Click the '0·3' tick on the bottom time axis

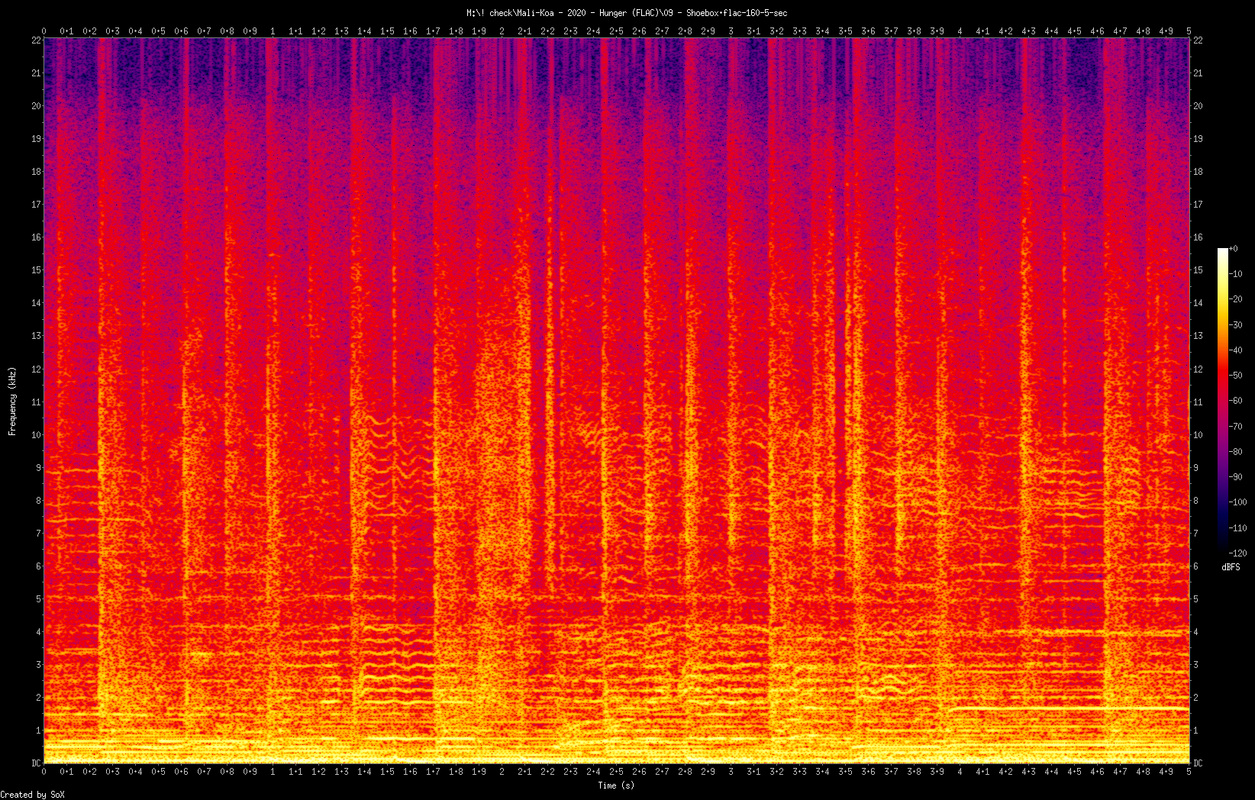(x=113, y=772)
